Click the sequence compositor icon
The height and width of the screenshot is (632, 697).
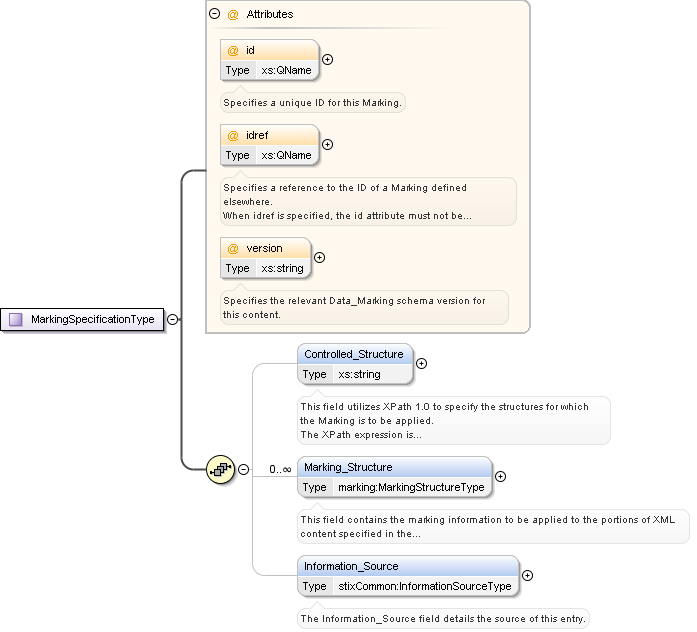point(220,468)
